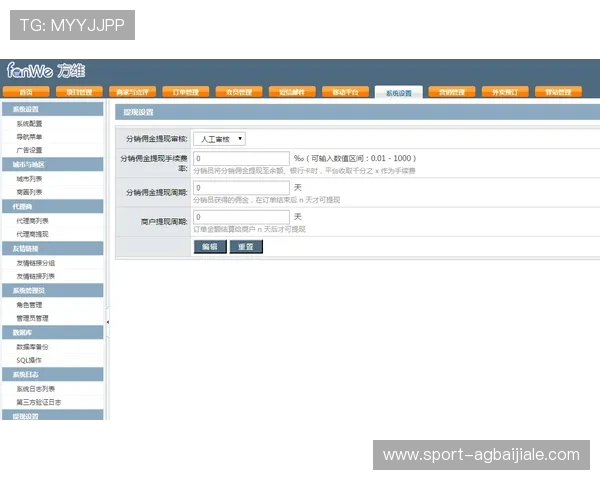Open the 人工审核 withdrawal review dropdown
600x480 pixels.
click(219, 139)
